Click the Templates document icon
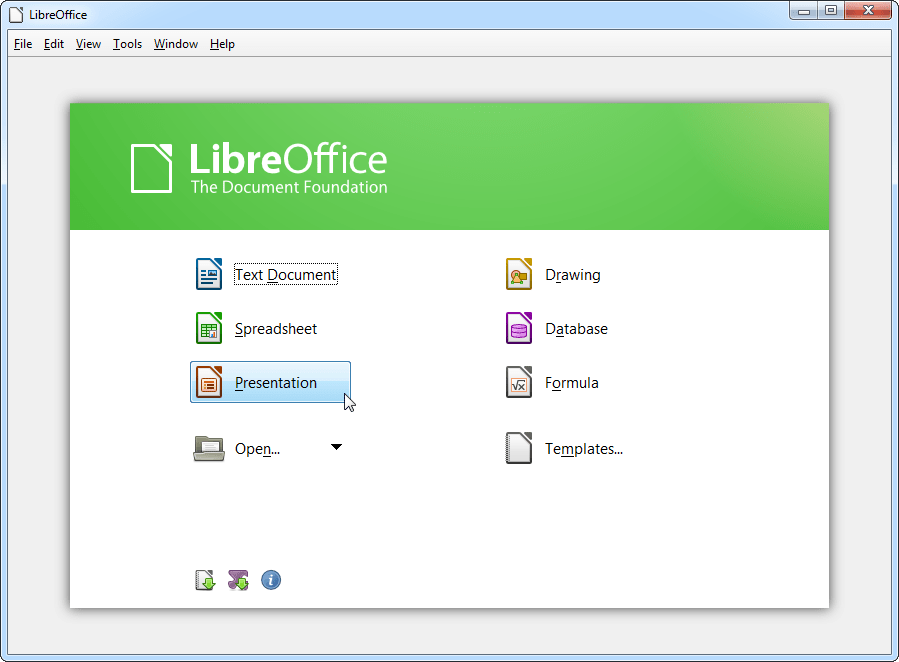 coord(518,447)
